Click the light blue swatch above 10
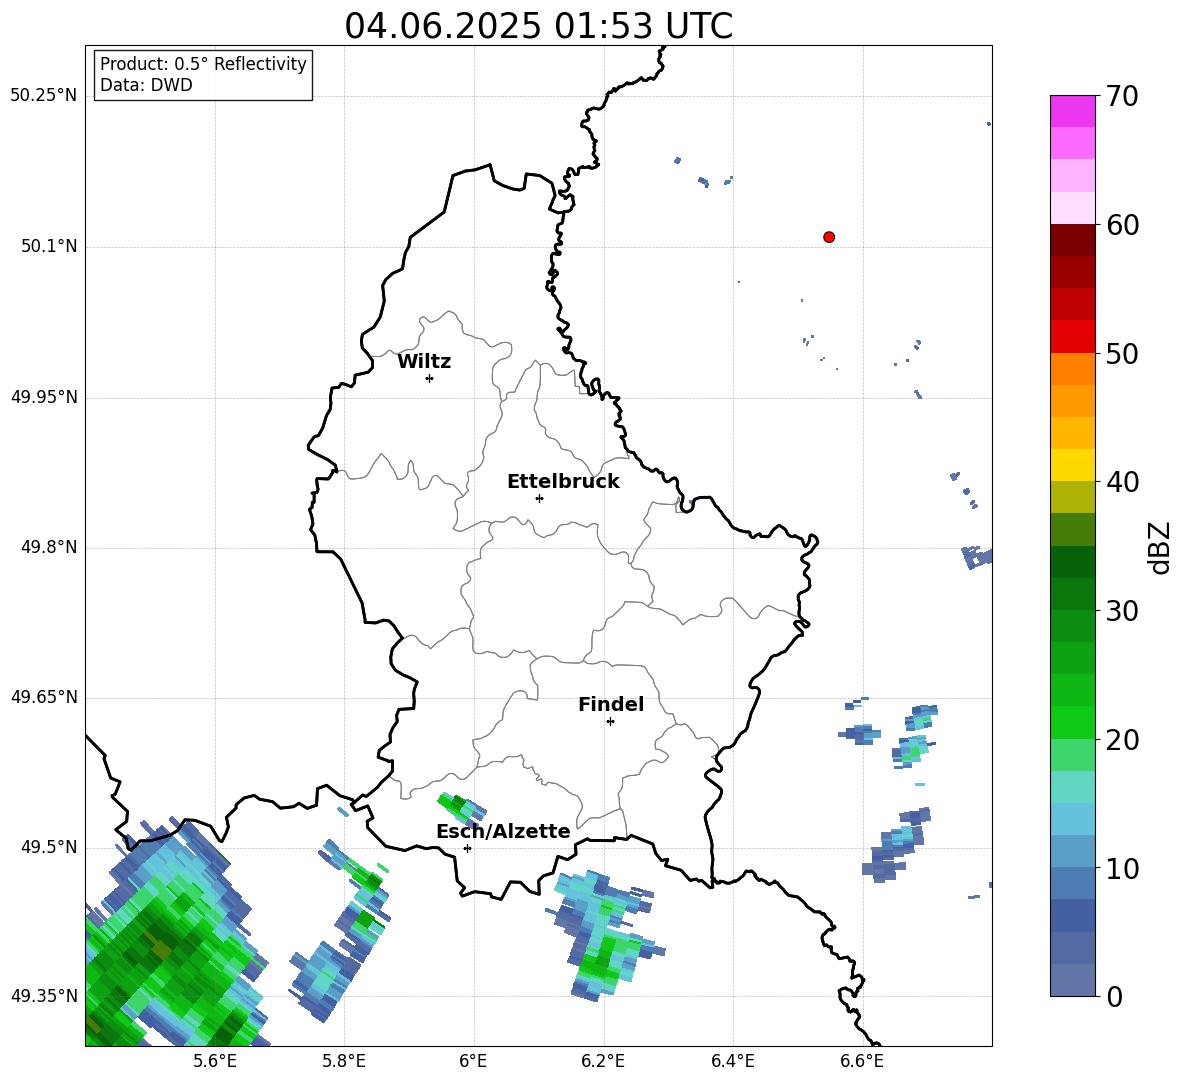This screenshot has height=1081, width=1184. [x=1072, y=819]
